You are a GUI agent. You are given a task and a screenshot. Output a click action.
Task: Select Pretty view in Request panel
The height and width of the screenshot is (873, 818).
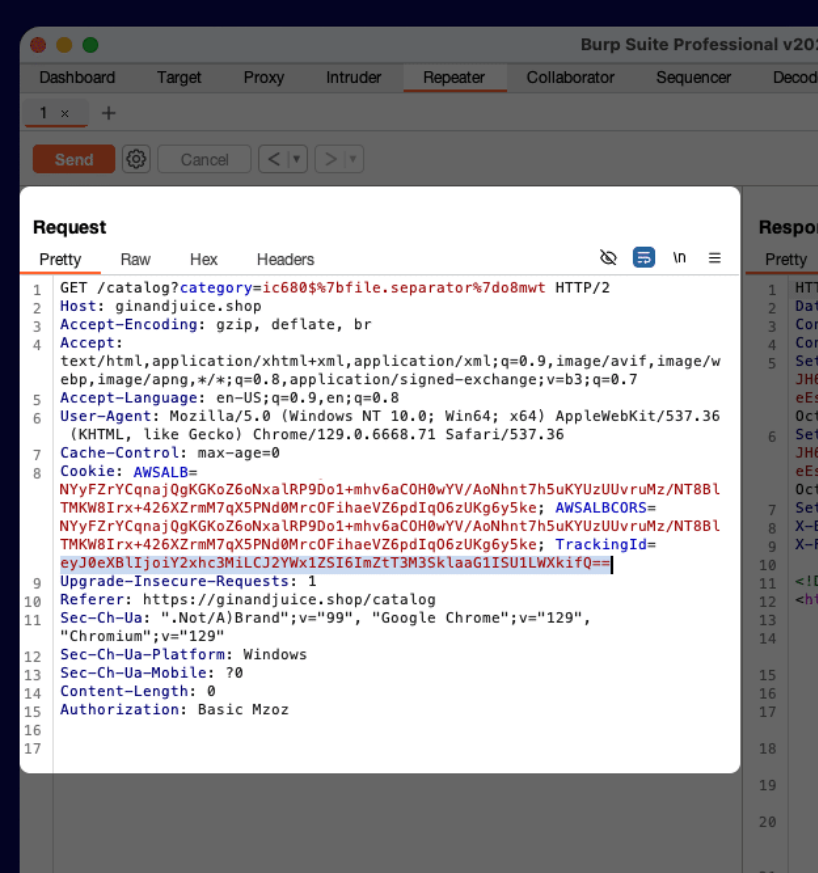tap(60, 259)
